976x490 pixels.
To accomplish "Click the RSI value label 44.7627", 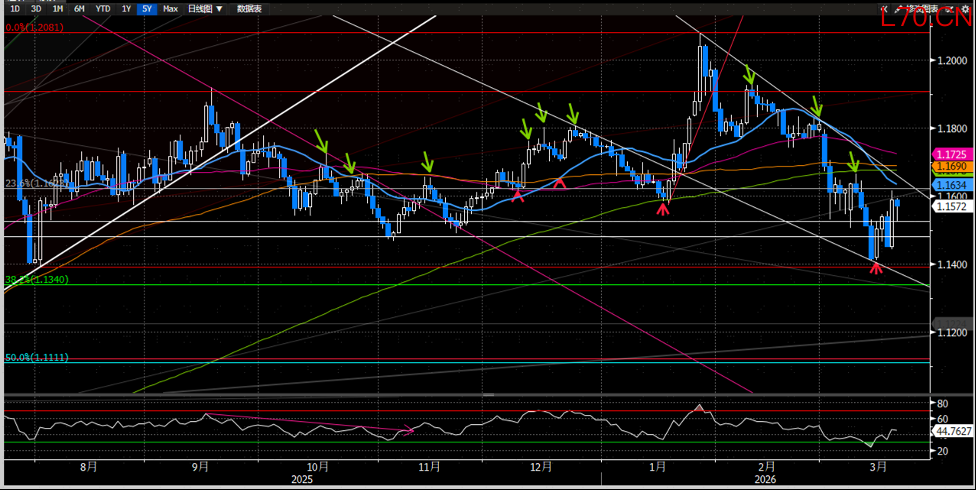I will click(952, 431).
